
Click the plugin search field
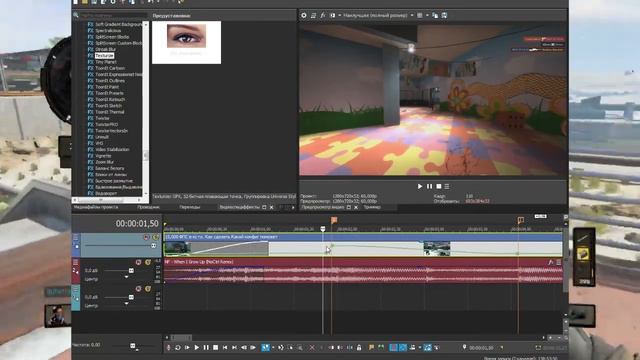[x=113, y=16]
